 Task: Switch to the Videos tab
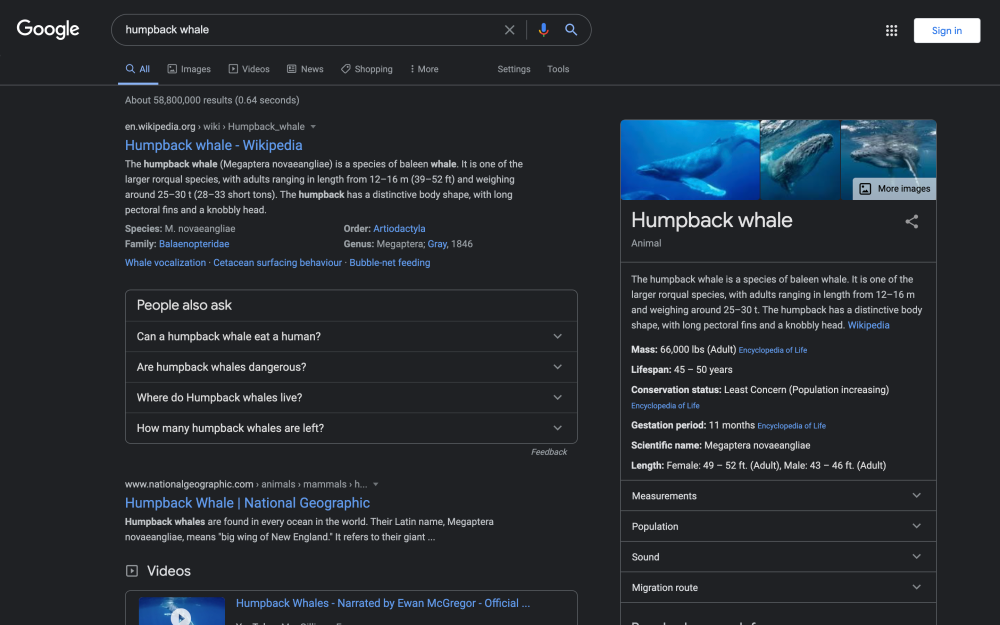pyautogui.click(x=249, y=69)
